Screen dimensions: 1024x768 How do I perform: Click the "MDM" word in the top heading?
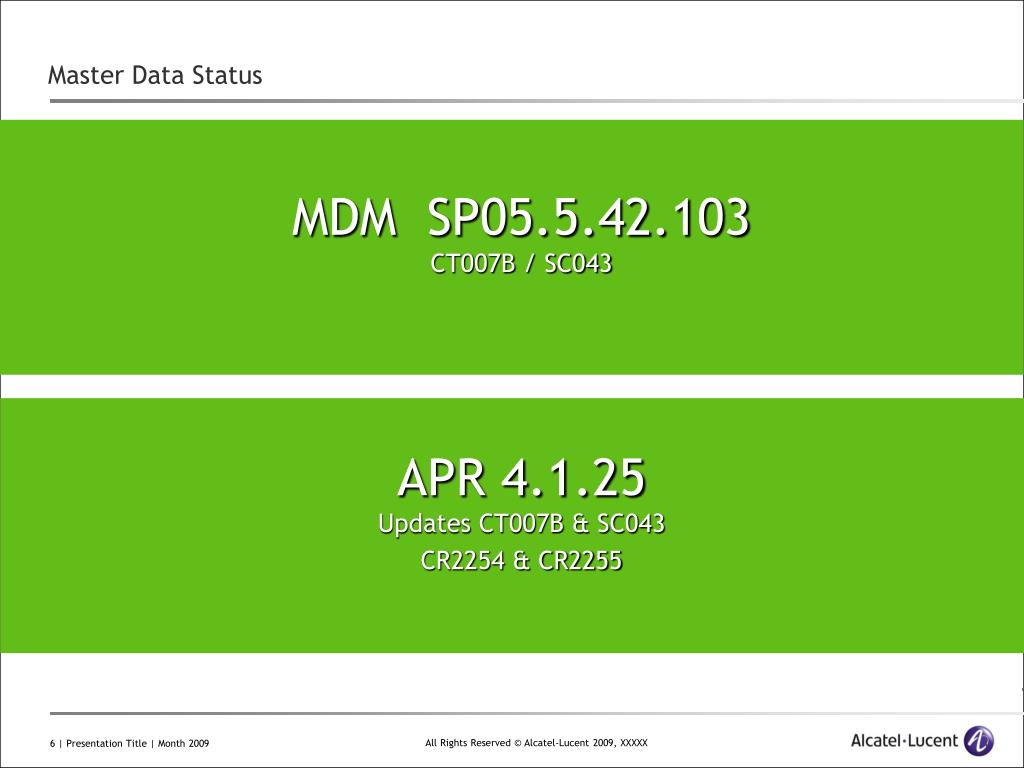point(343,218)
